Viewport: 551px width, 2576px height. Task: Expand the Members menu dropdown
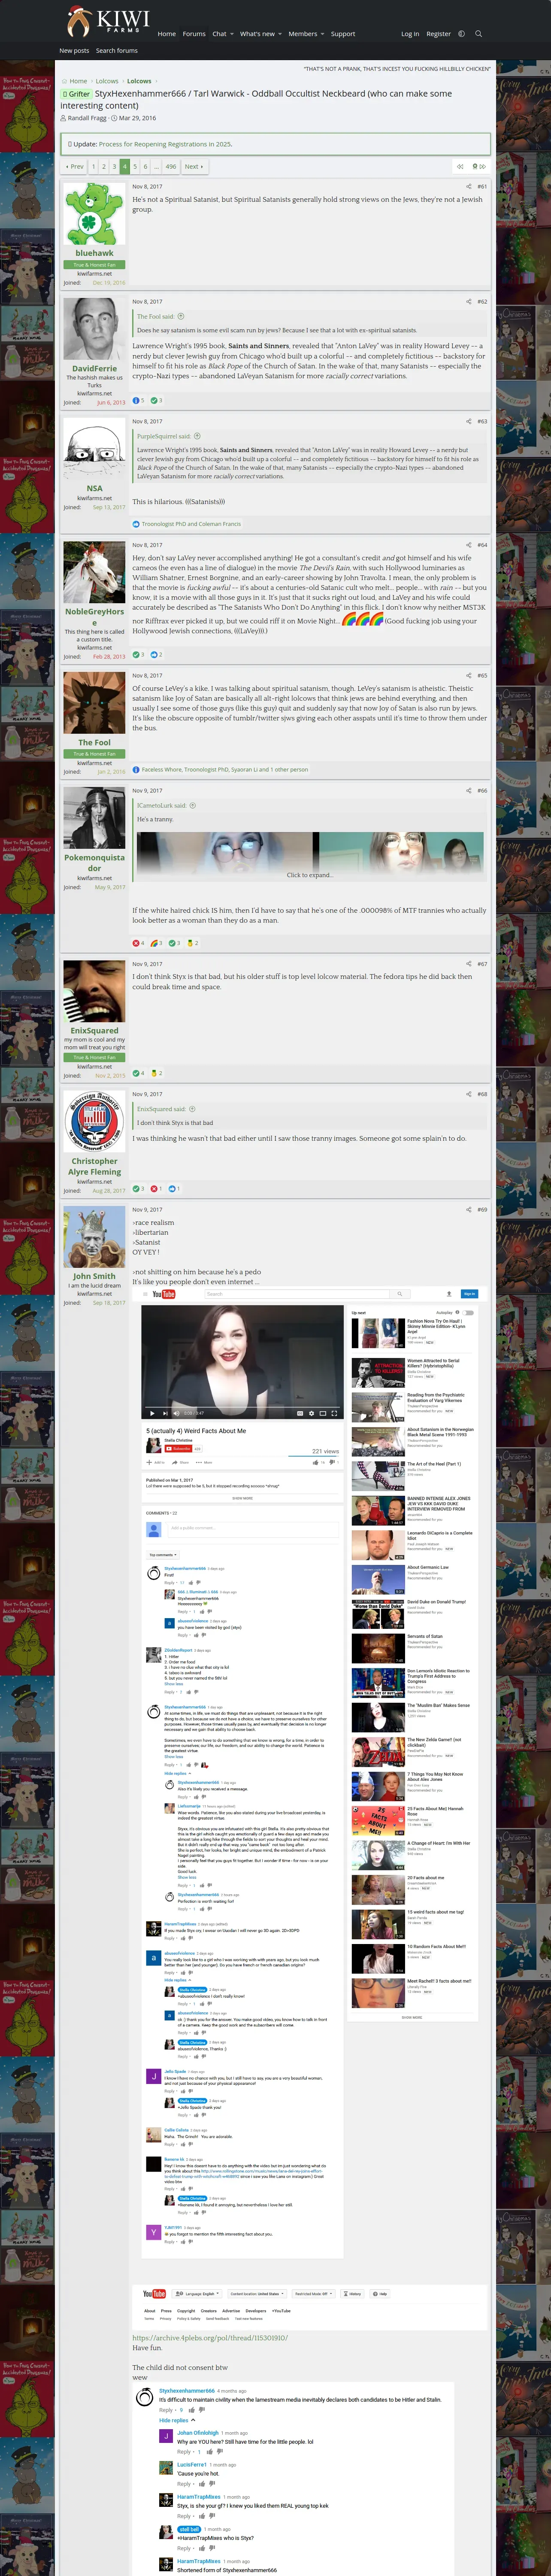pyautogui.click(x=322, y=34)
